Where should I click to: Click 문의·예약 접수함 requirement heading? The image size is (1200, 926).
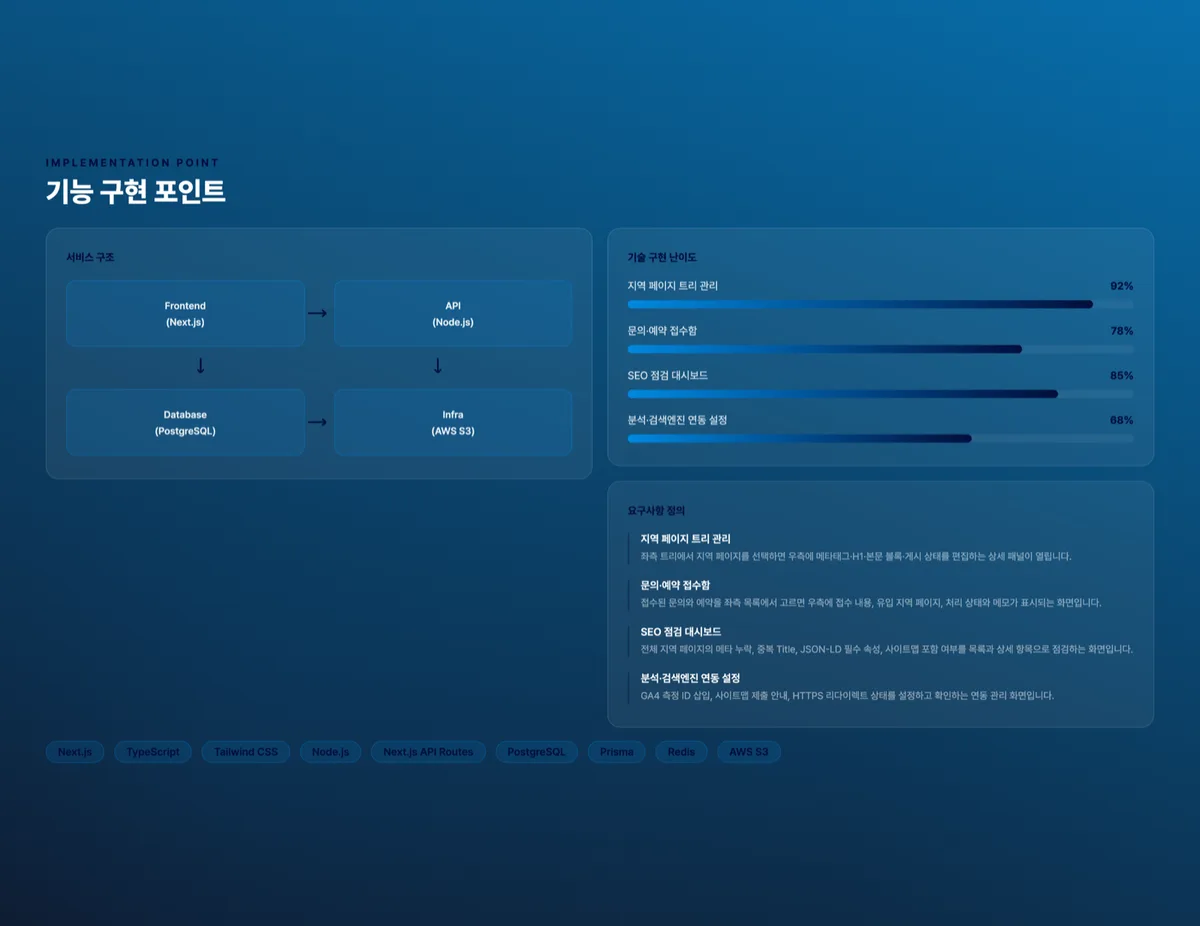(675, 585)
